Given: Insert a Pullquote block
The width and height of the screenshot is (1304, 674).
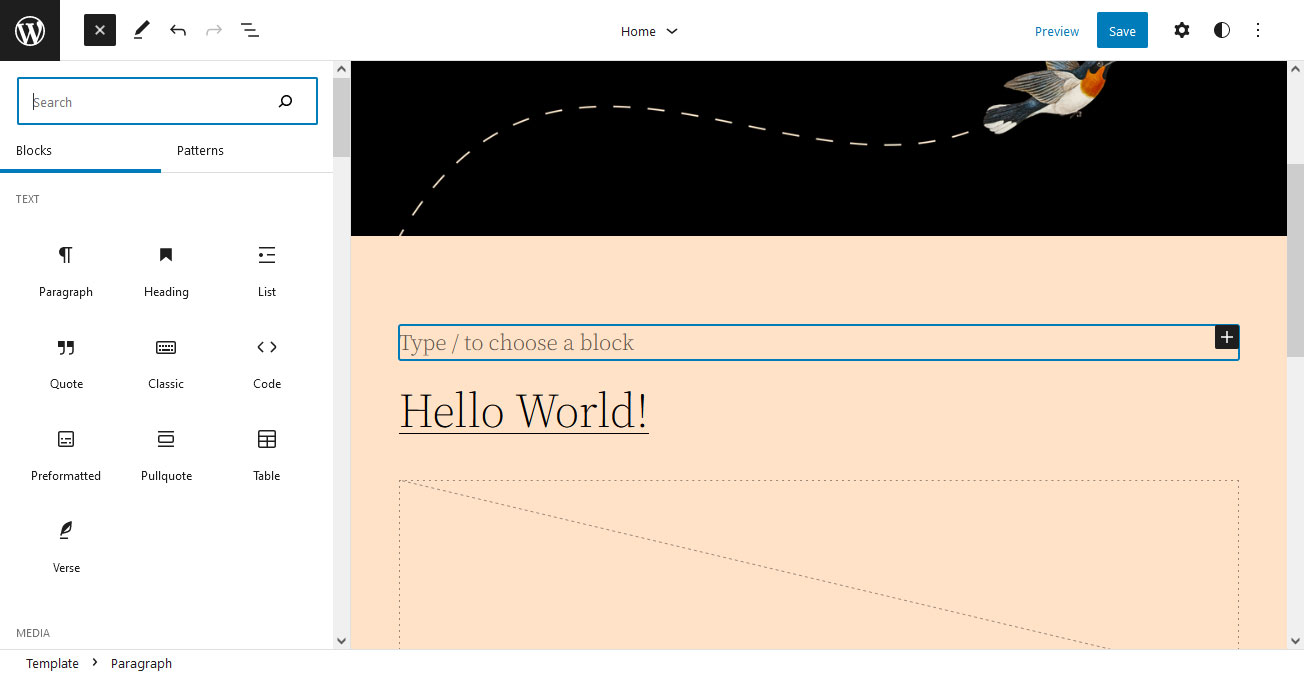Looking at the screenshot, I should click(x=166, y=454).
